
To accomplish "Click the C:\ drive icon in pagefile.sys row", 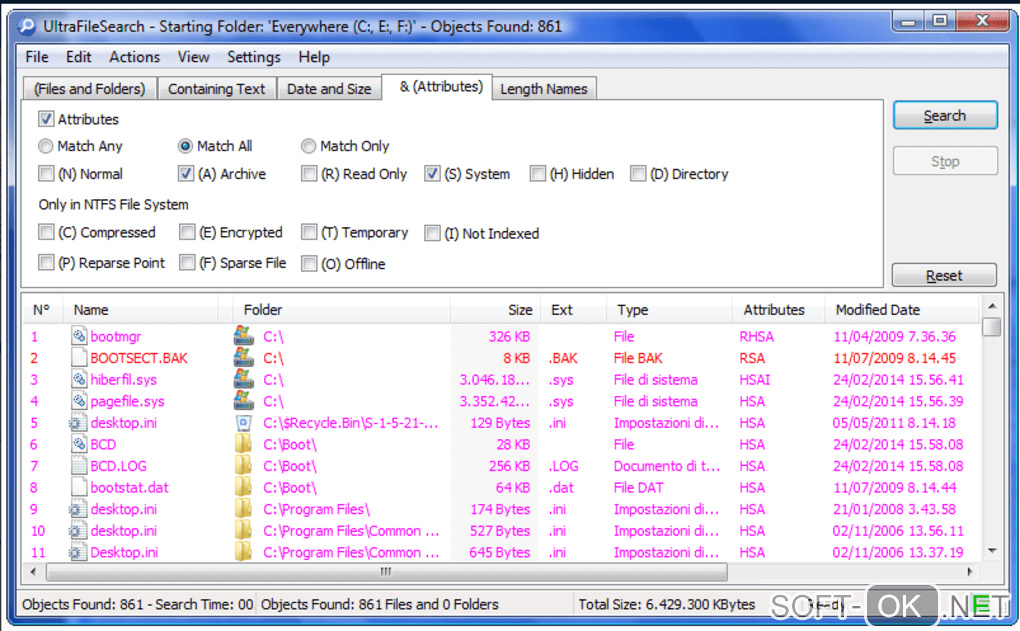I will [243, 400].
